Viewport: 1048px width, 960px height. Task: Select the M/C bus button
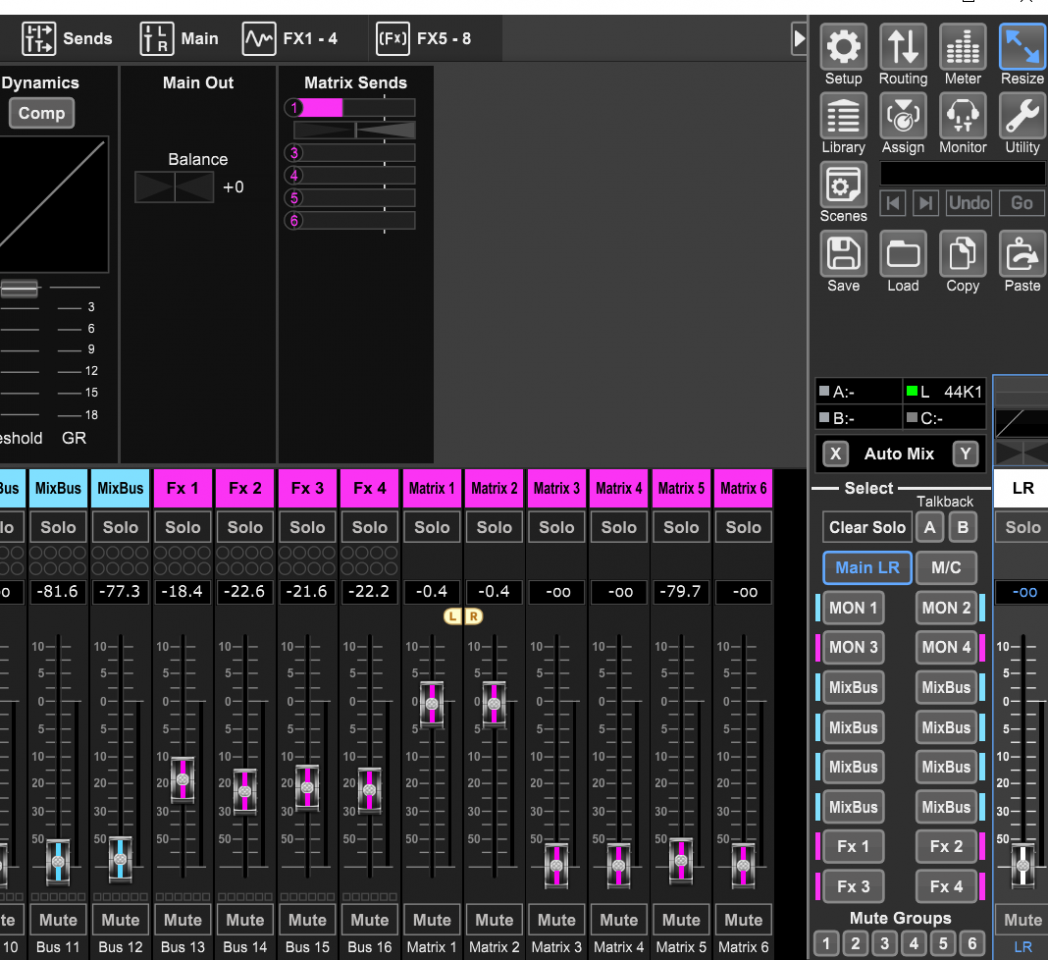(x=946, y=568)
